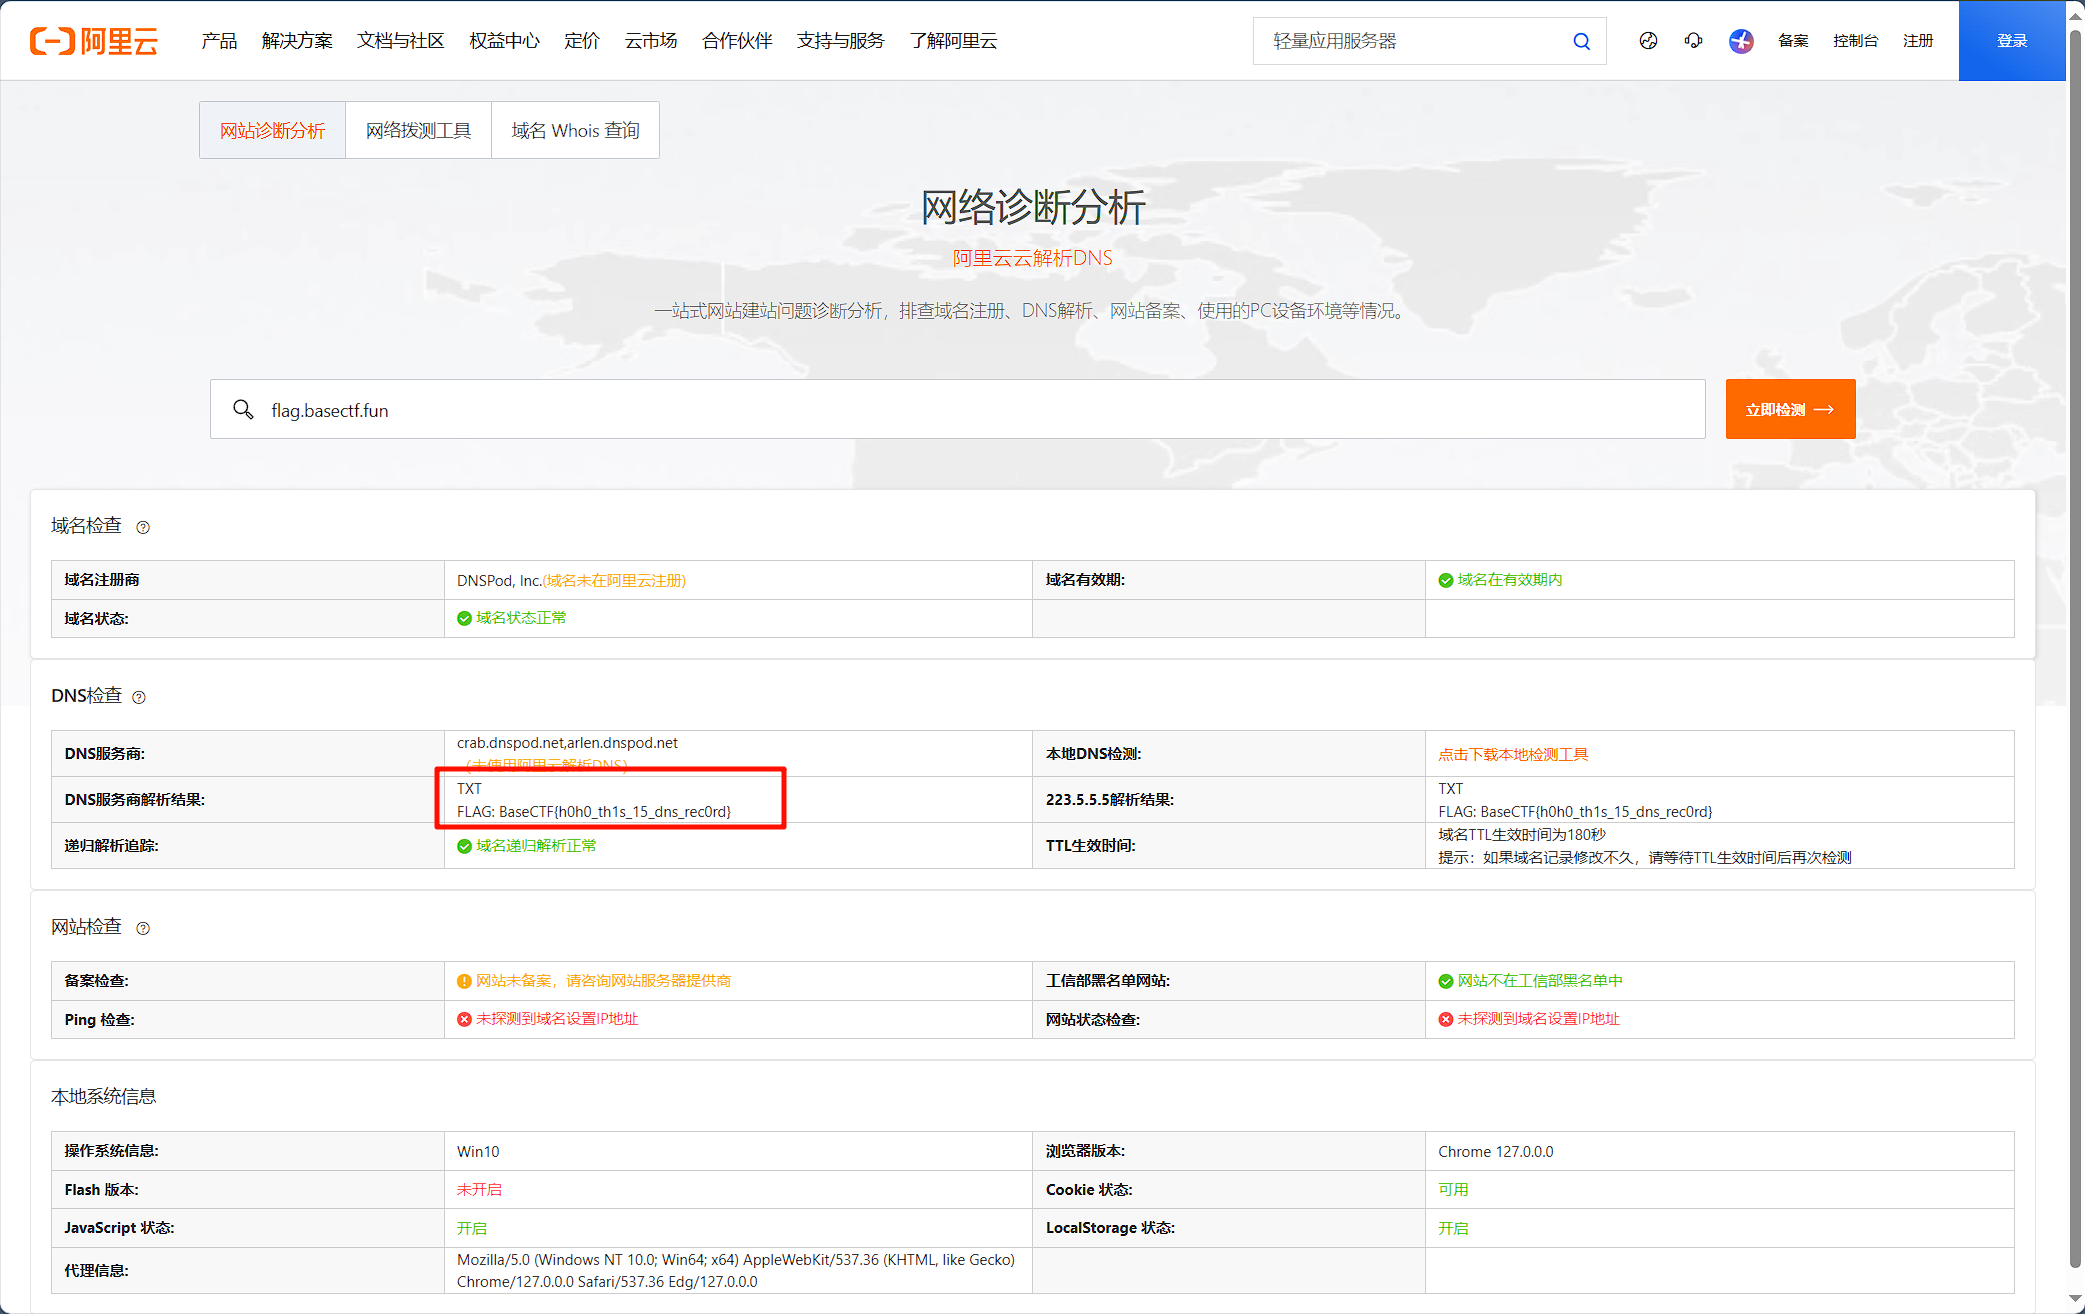Screen dimensions: 2085x1314
Task: Click the 立即检测 button
Action: point(1790,409)
